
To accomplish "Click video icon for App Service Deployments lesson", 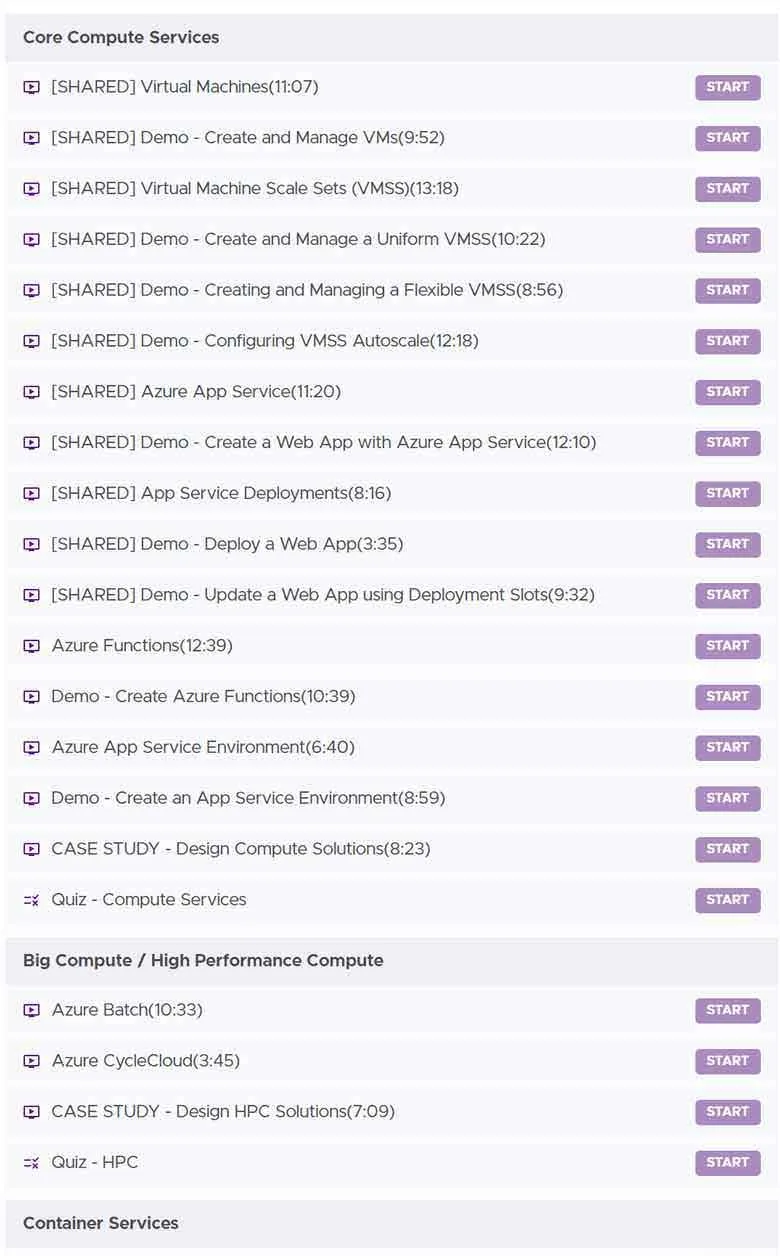I will click(31, 494).
